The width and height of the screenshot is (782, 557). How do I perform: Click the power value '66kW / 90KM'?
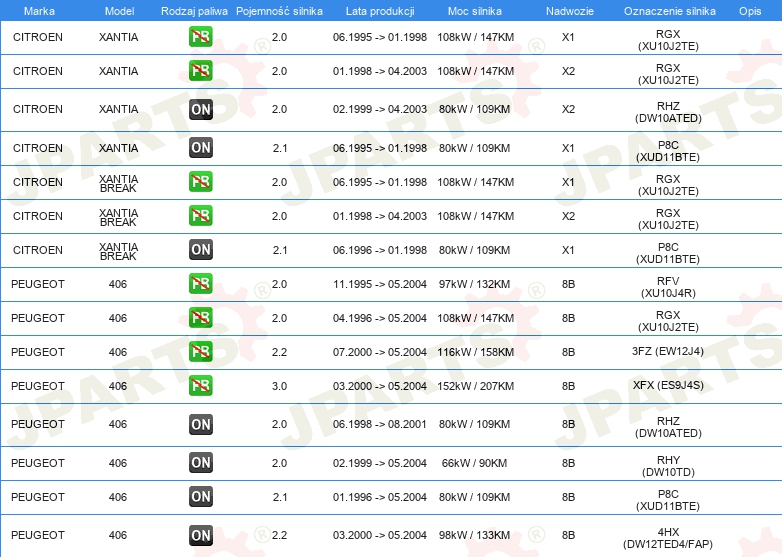474,463
